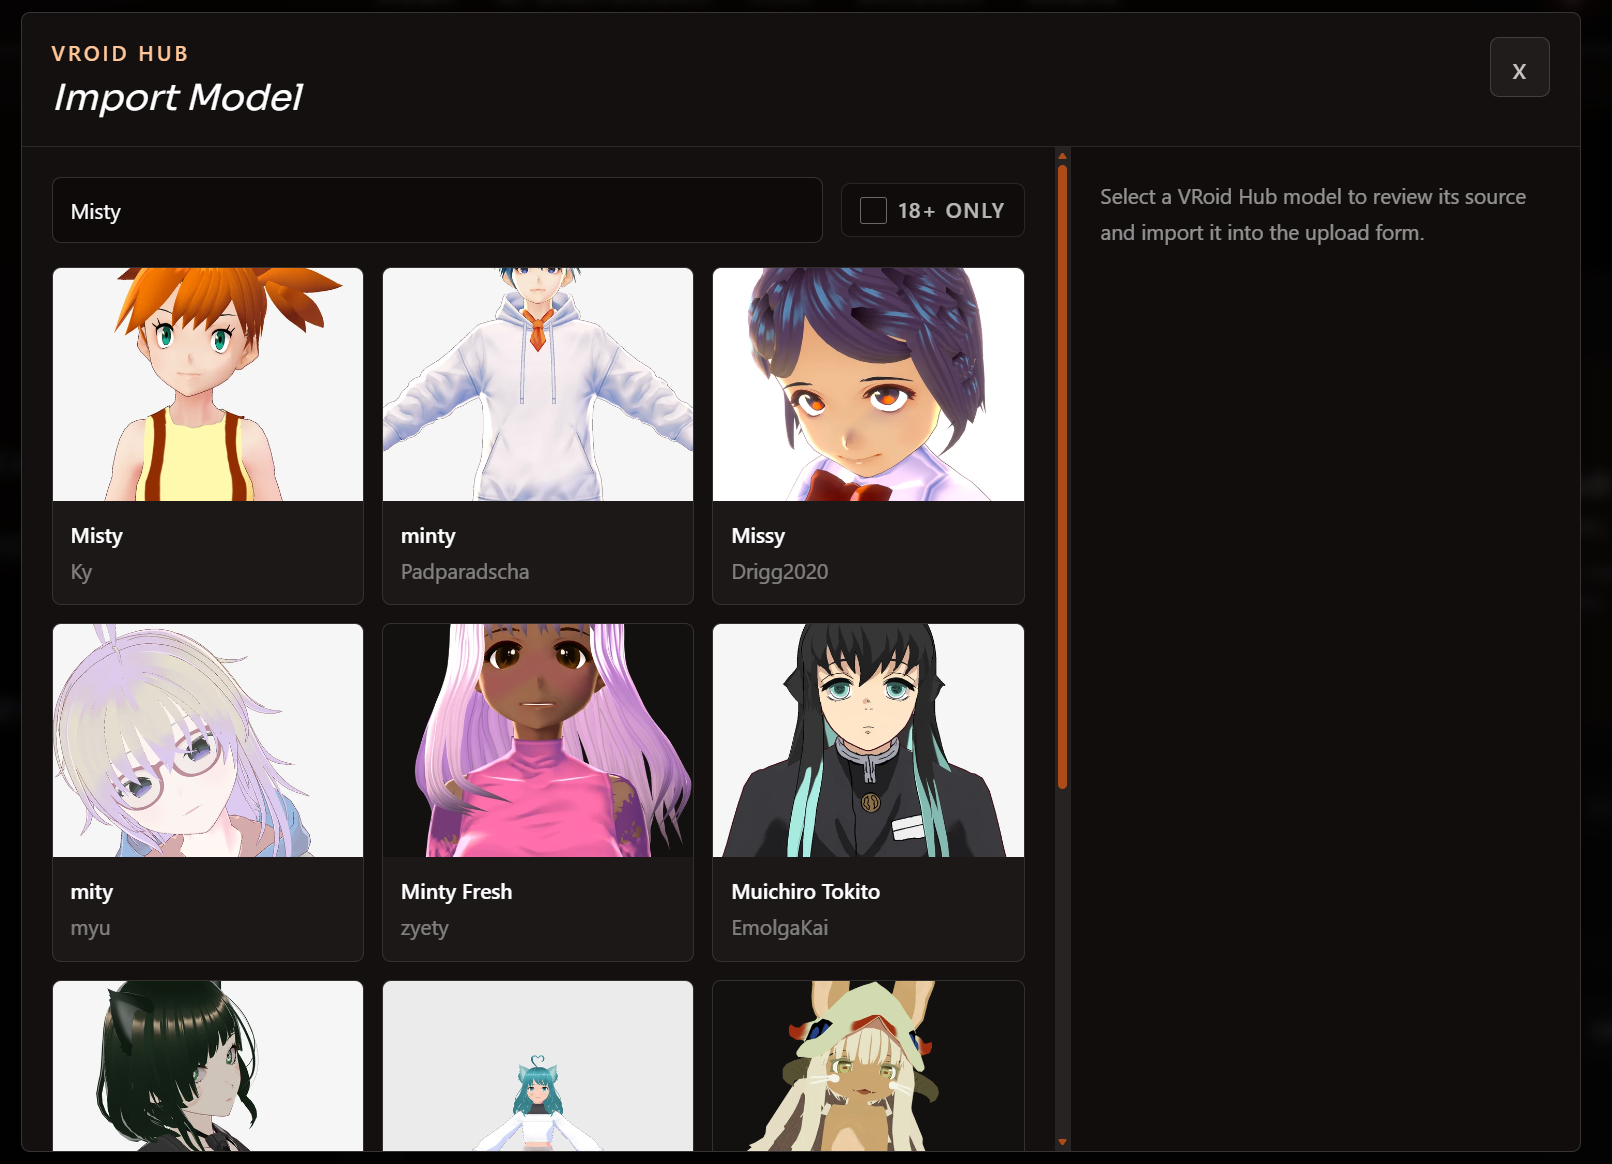The image size is (1612, 1164).
Task: Click the 'mity' model title text
Action: (x=92, y=892)
